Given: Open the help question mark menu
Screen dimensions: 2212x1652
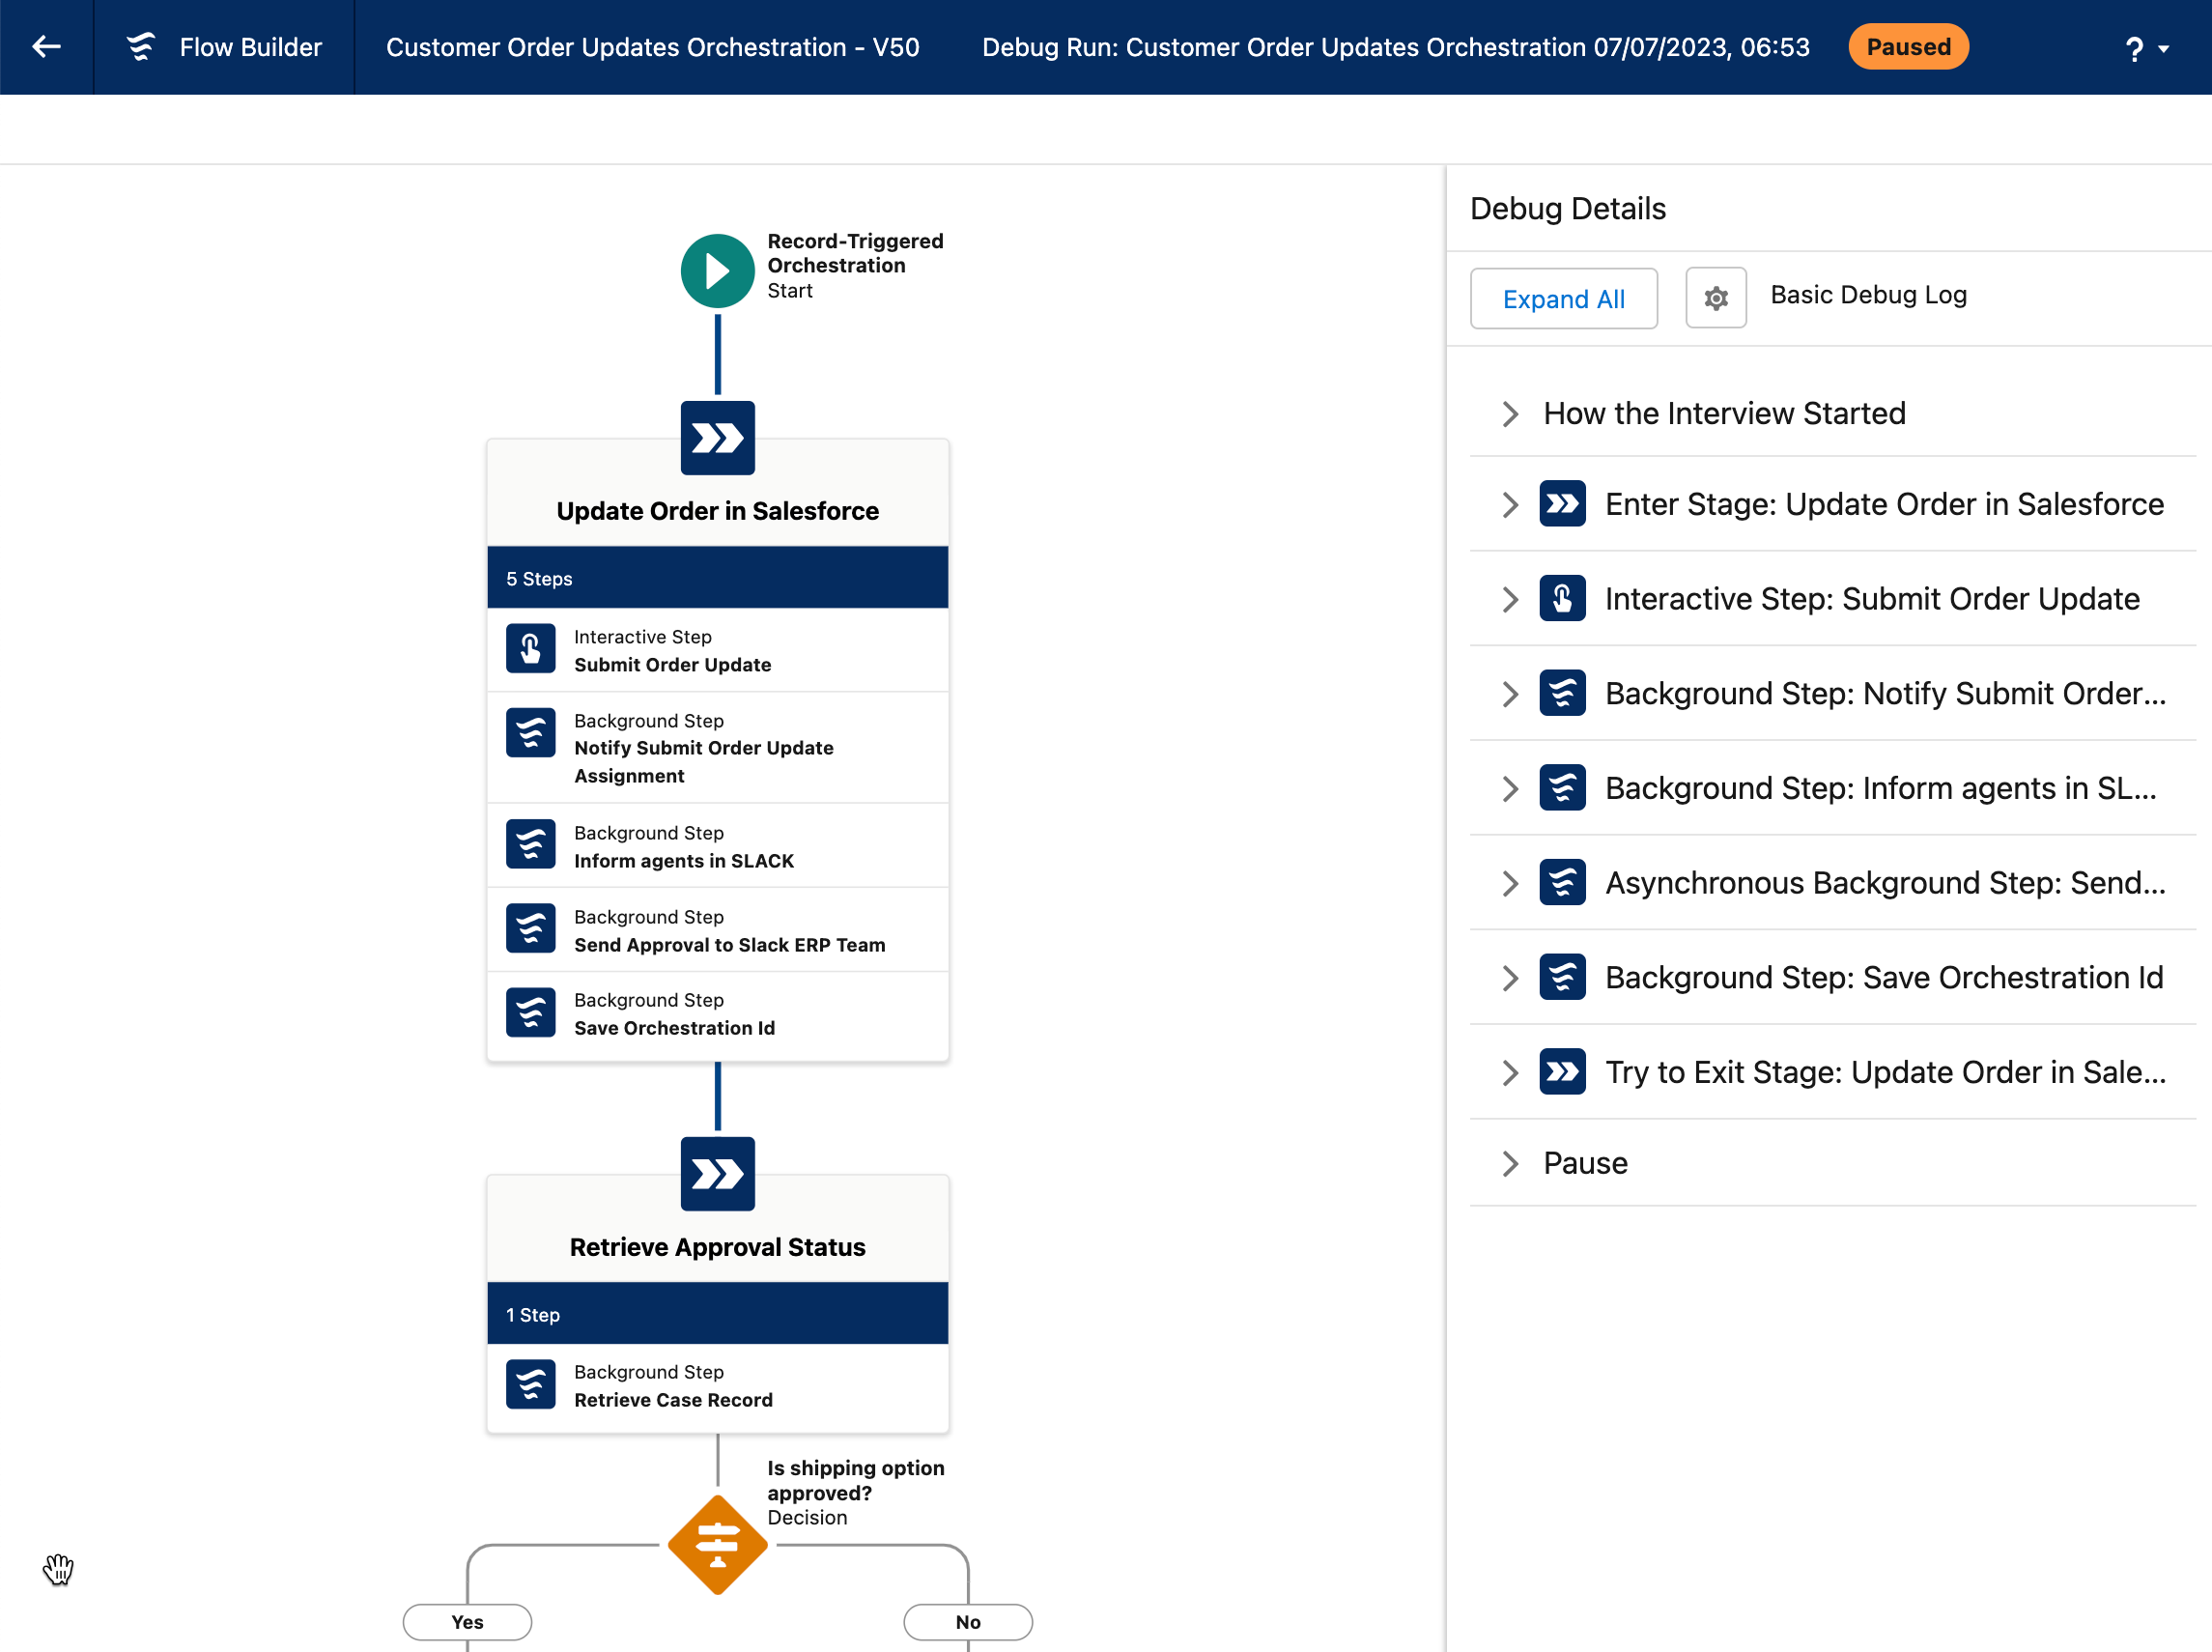Looking at the screenshot, I should click(2146, 48).
